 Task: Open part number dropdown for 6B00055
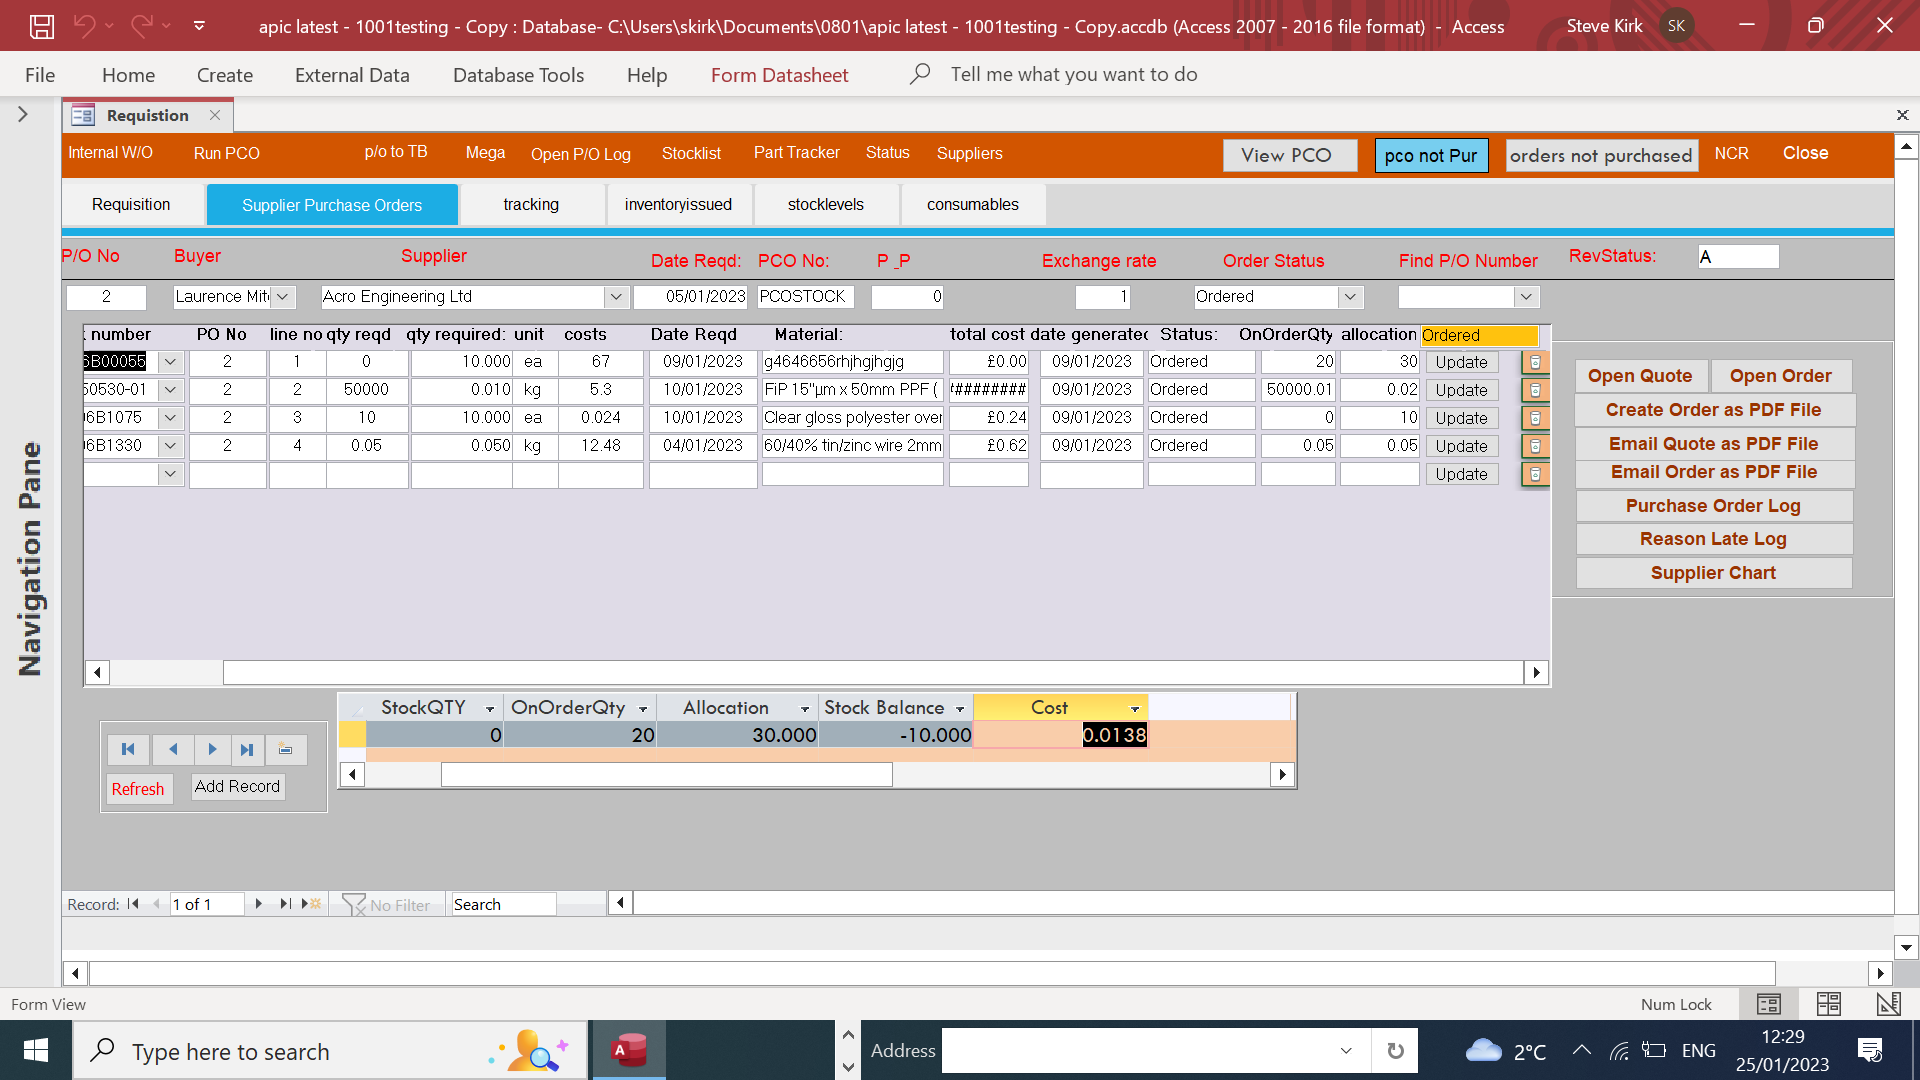(171, 362)
